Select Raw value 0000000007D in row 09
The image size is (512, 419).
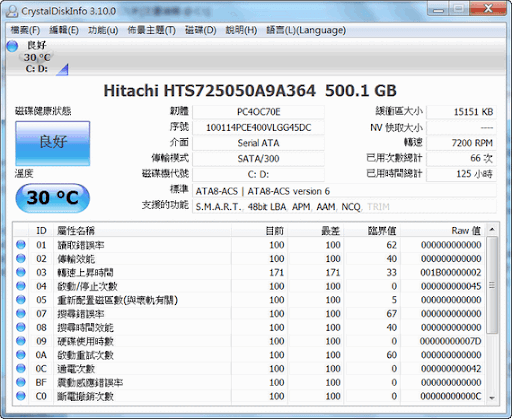click(x=451, y=341)
